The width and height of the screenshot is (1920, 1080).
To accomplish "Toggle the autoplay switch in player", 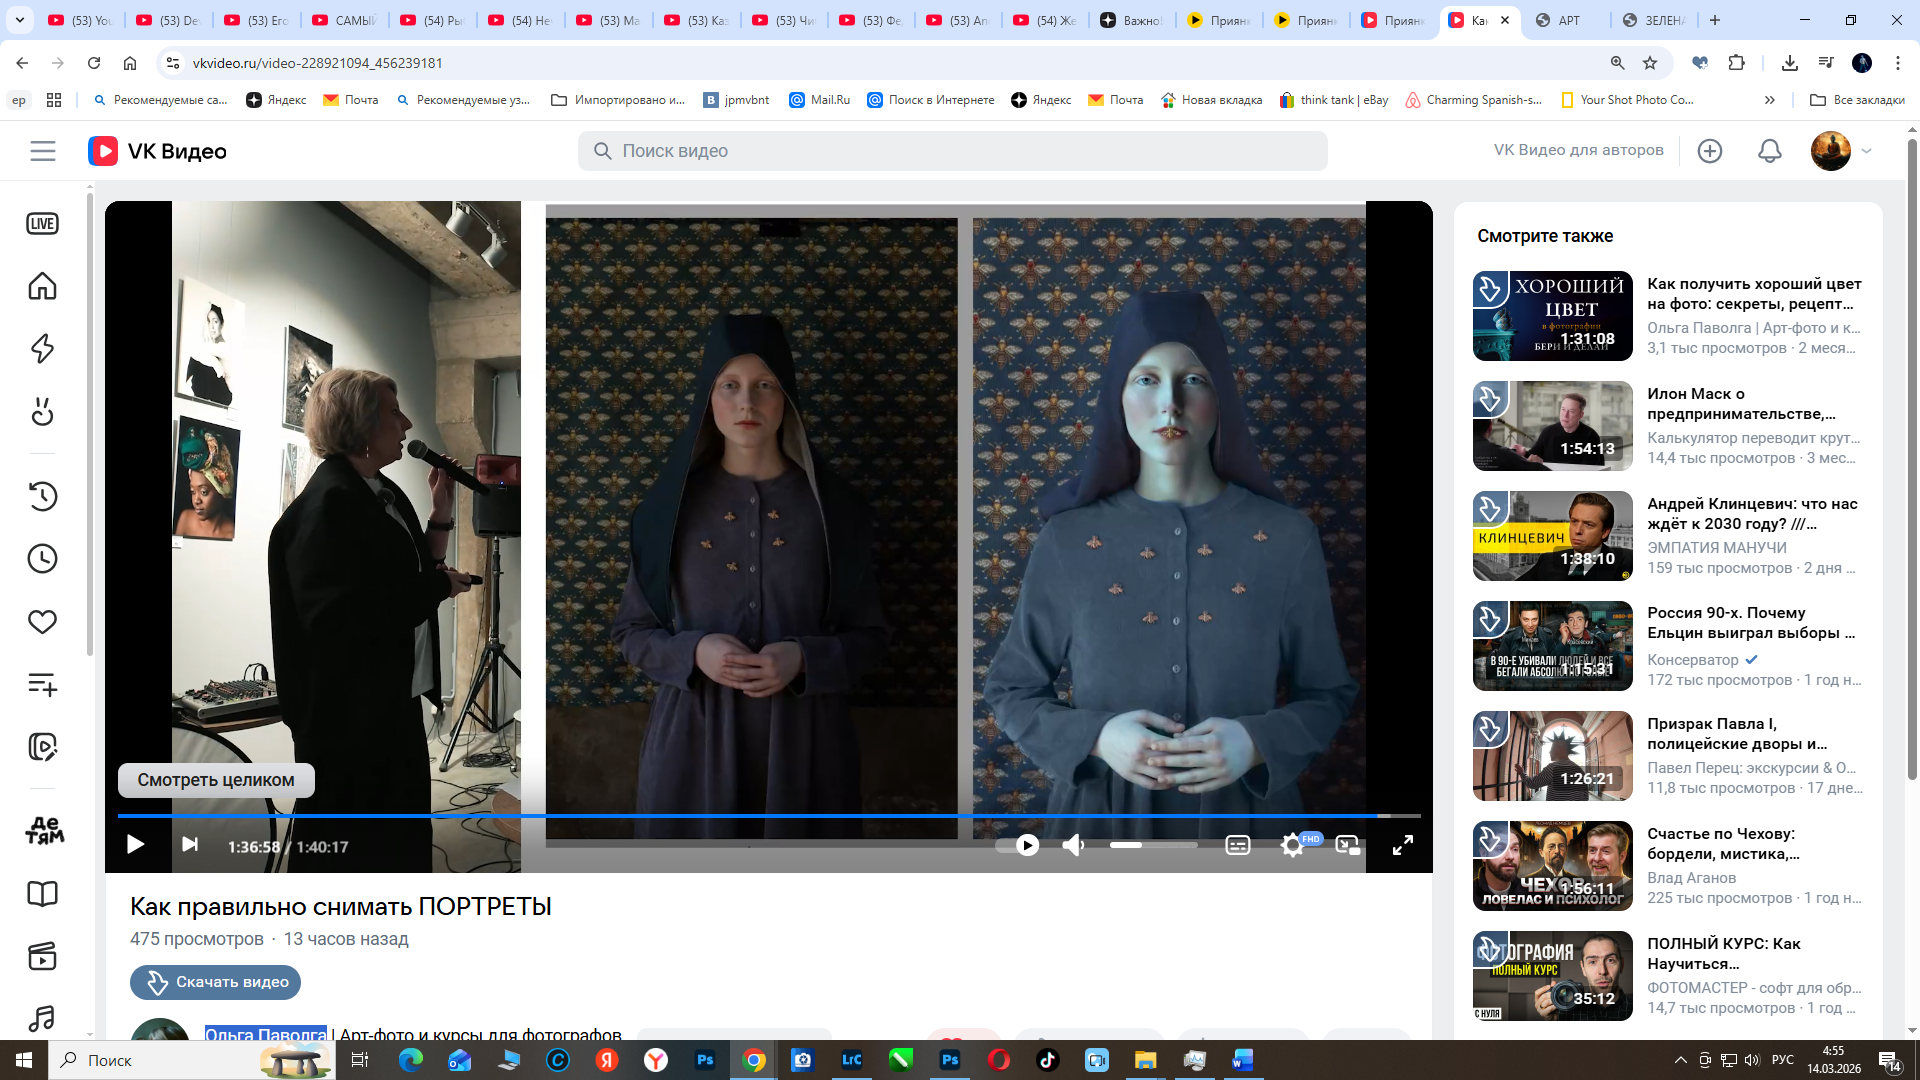I will point(1018,846).
